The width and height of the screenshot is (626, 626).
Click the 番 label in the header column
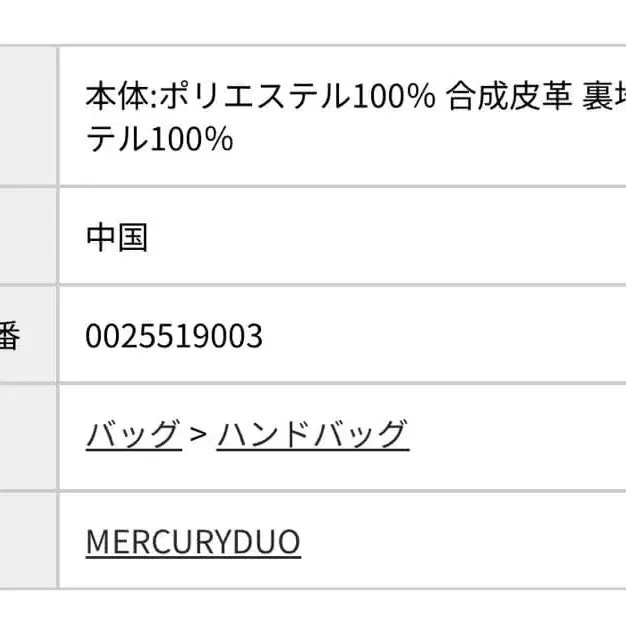coord(9,336)
